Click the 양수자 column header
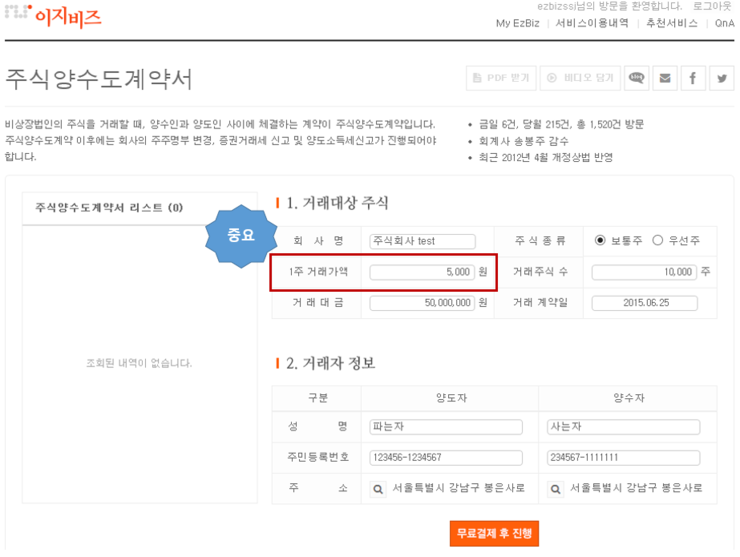This screenshot has width=740, height=557. [629, 398]
